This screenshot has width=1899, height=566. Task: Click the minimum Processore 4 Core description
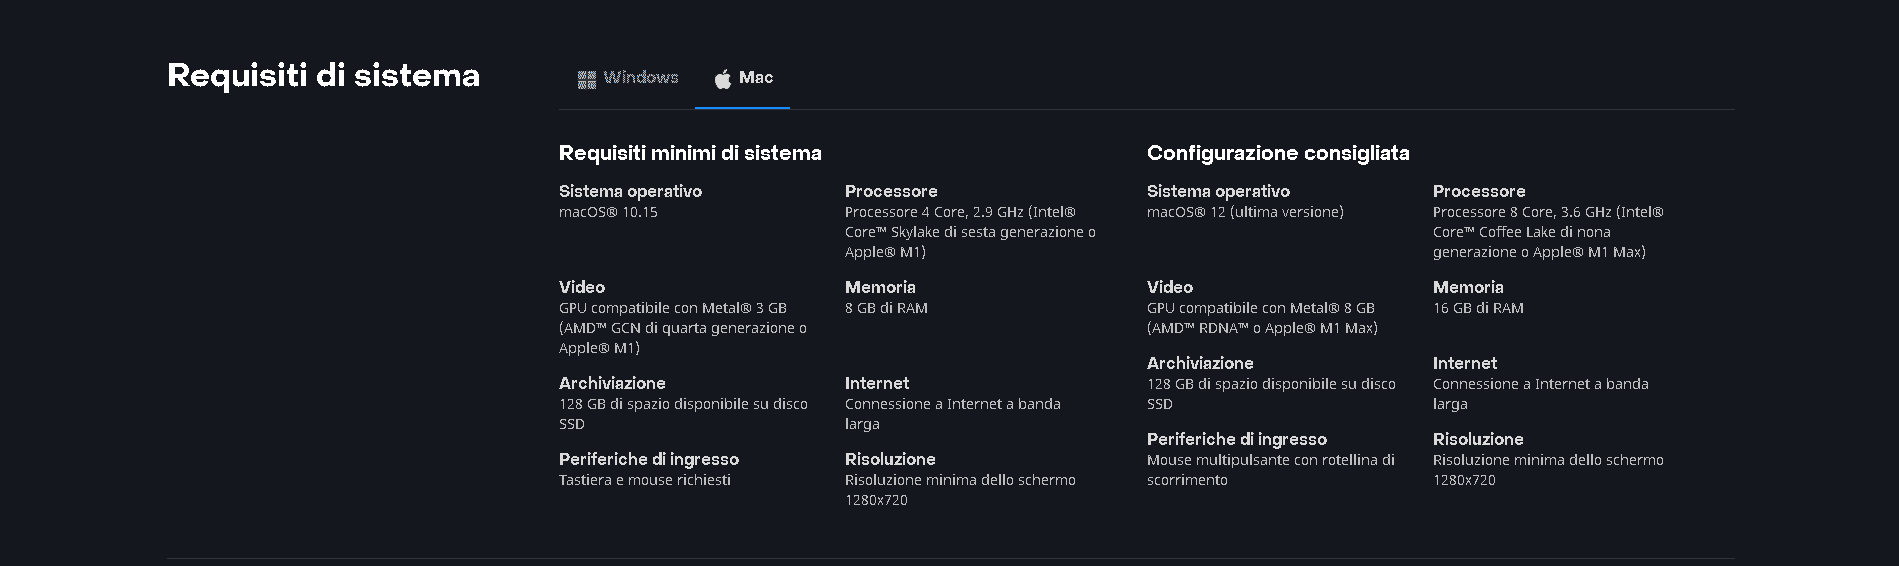pyautogui.click(x=970, y=232)
